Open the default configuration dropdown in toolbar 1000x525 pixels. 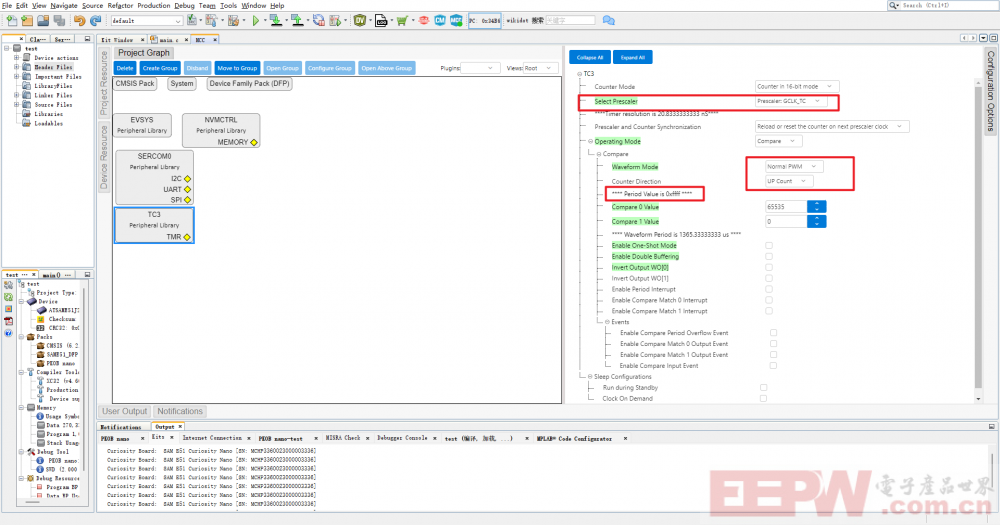(147, 20)
